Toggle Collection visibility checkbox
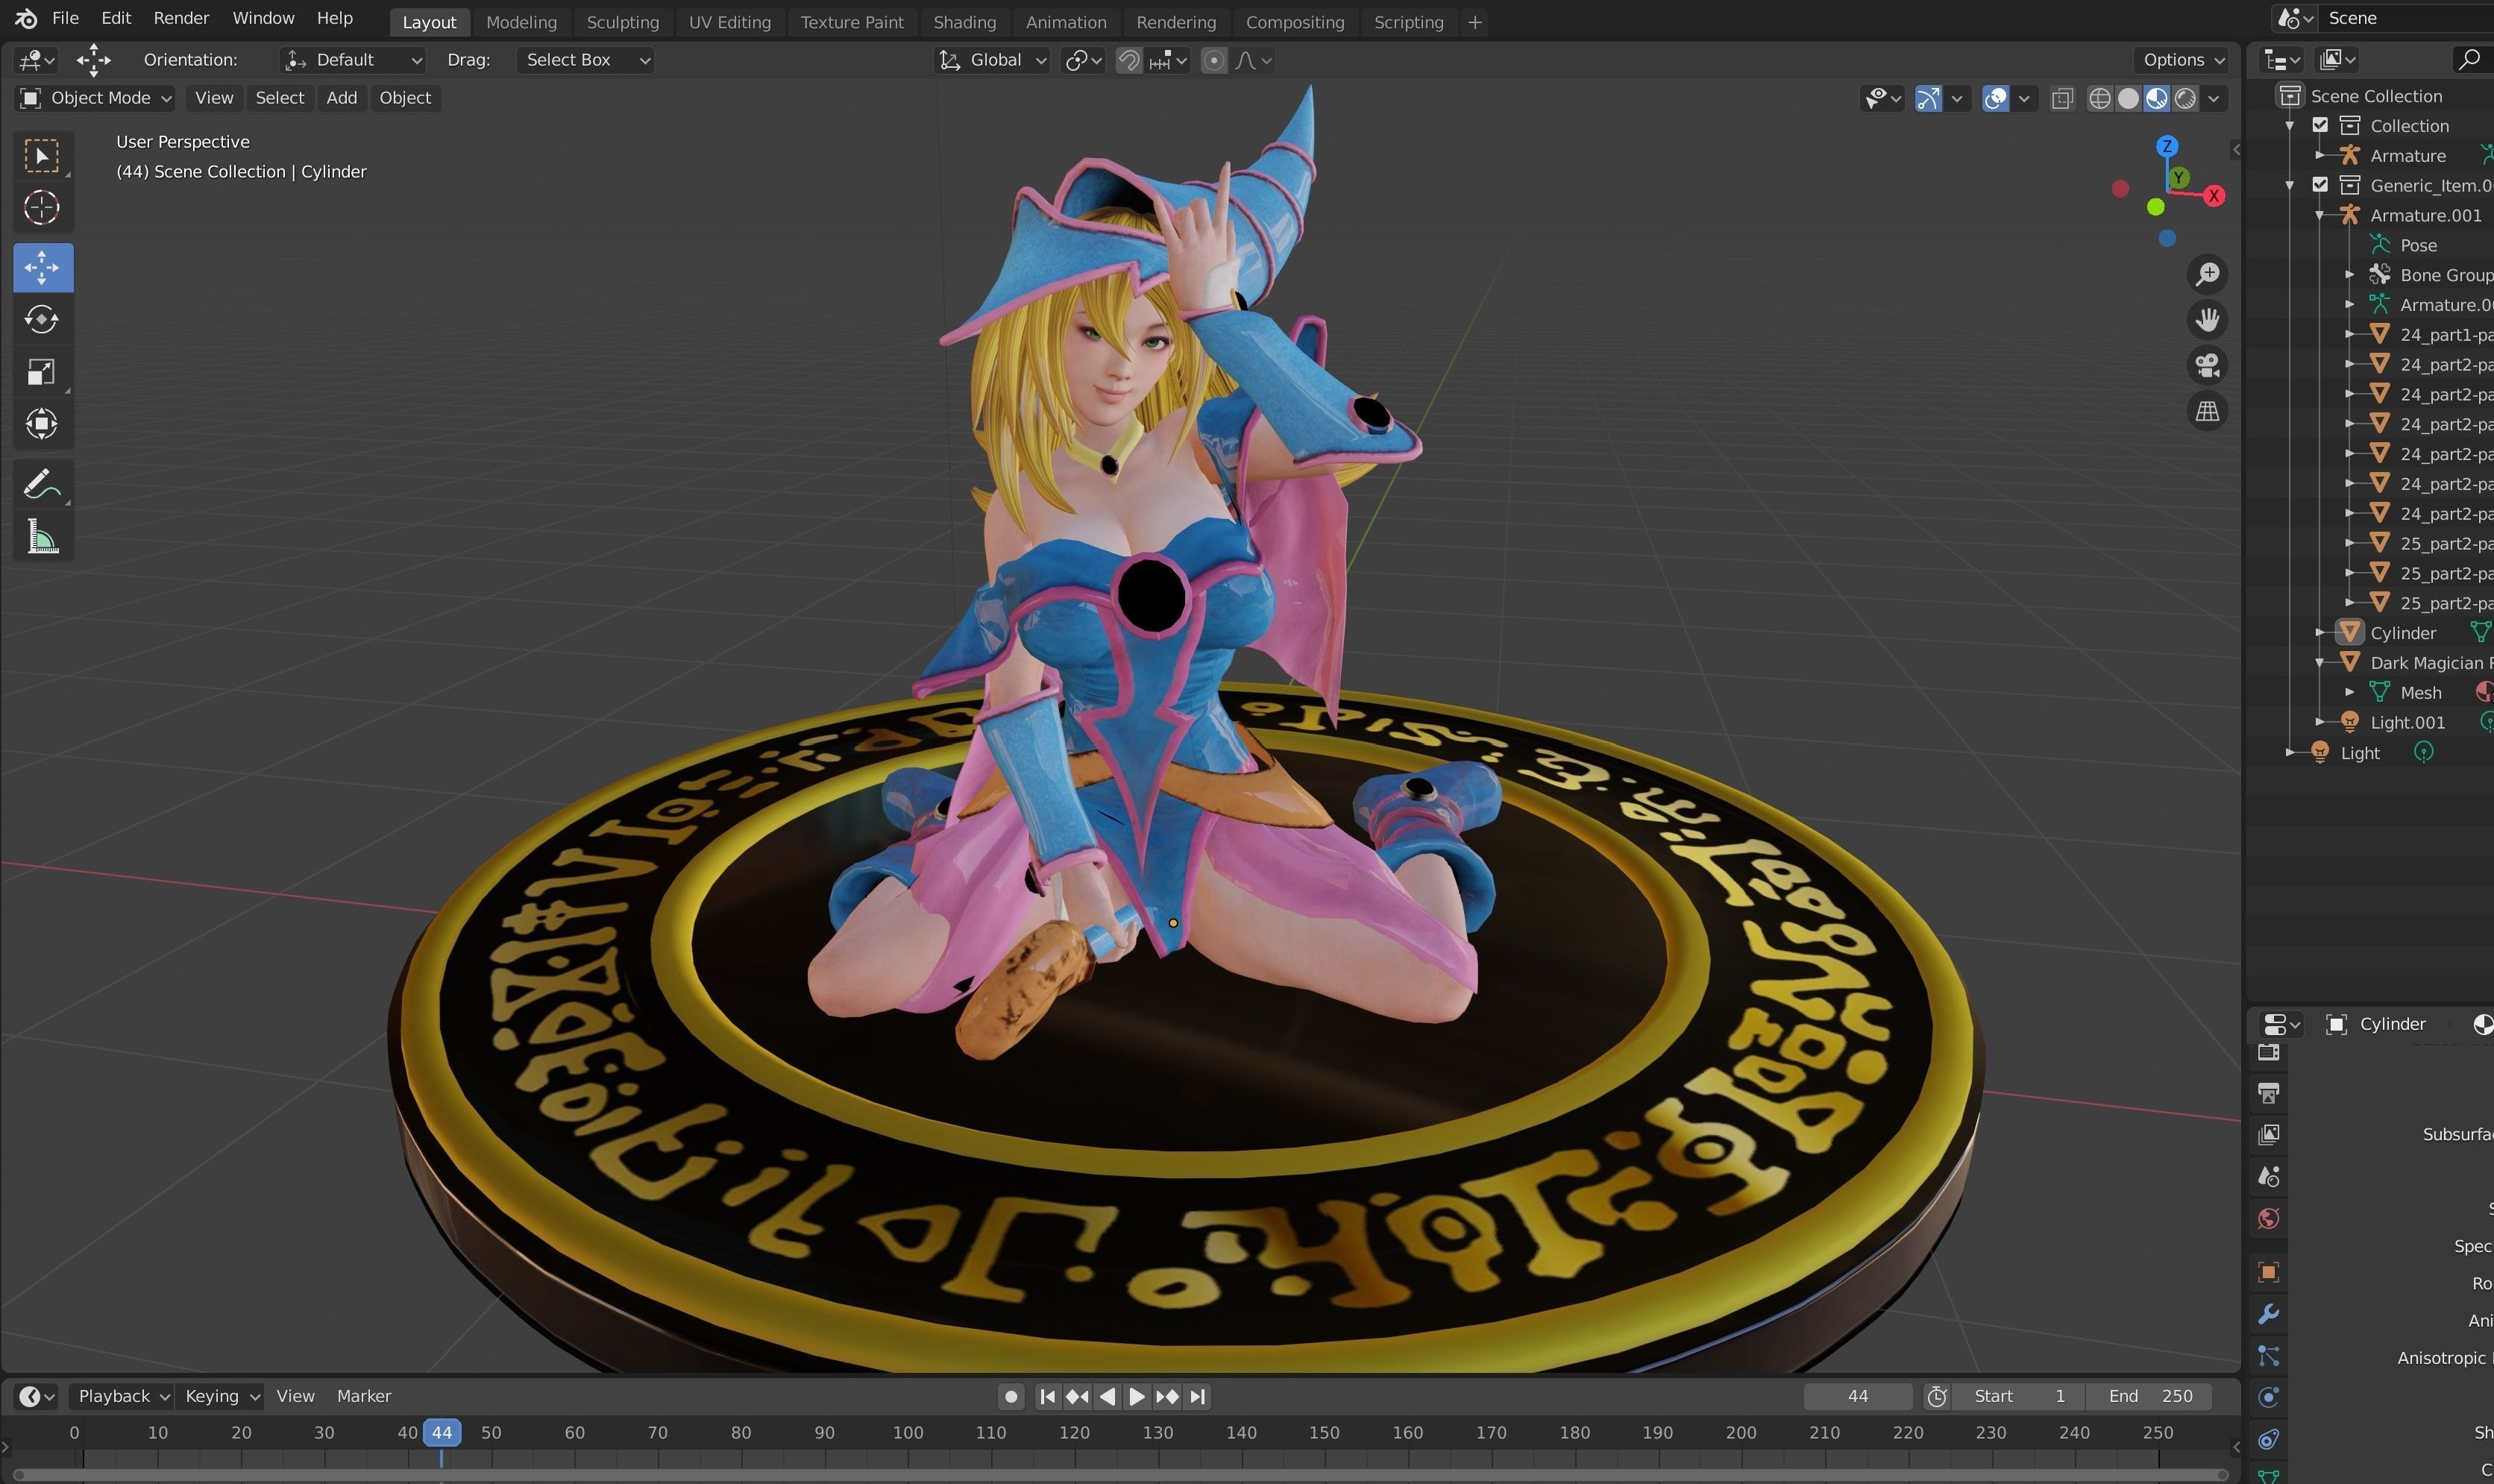The image size is (2494, 1484). tap(2320, 125)
